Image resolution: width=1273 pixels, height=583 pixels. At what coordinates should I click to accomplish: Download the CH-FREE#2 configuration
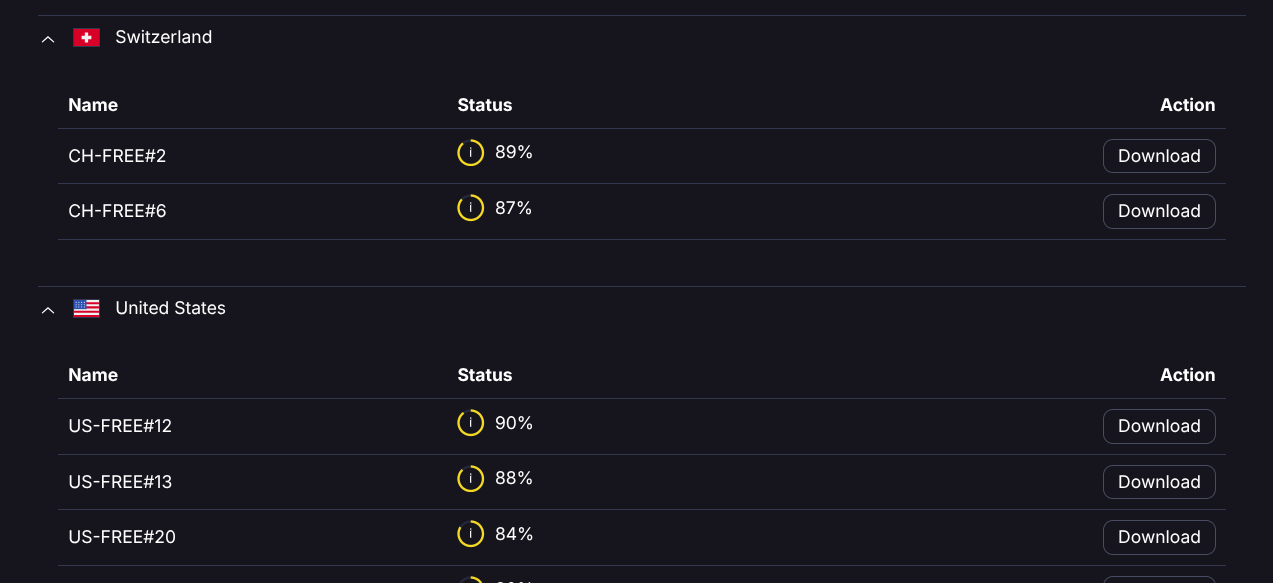click(x=1158, y=156)
